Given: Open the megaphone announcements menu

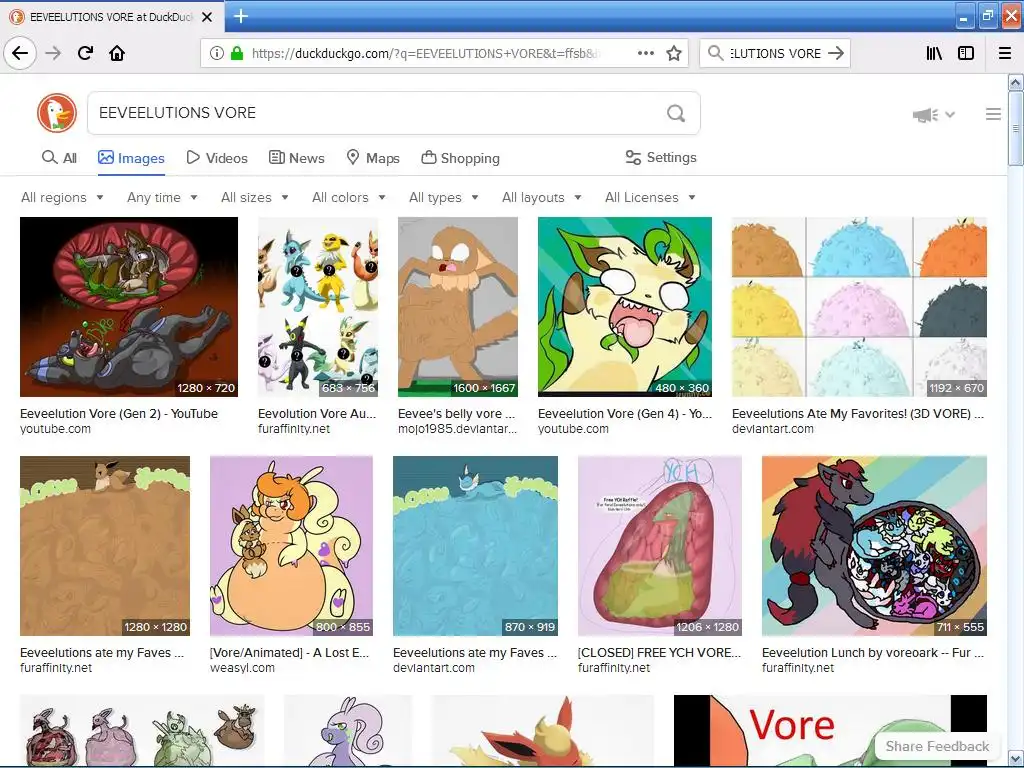Looking at the screenshot, I should pyautogui.click(x=934, y=115).
